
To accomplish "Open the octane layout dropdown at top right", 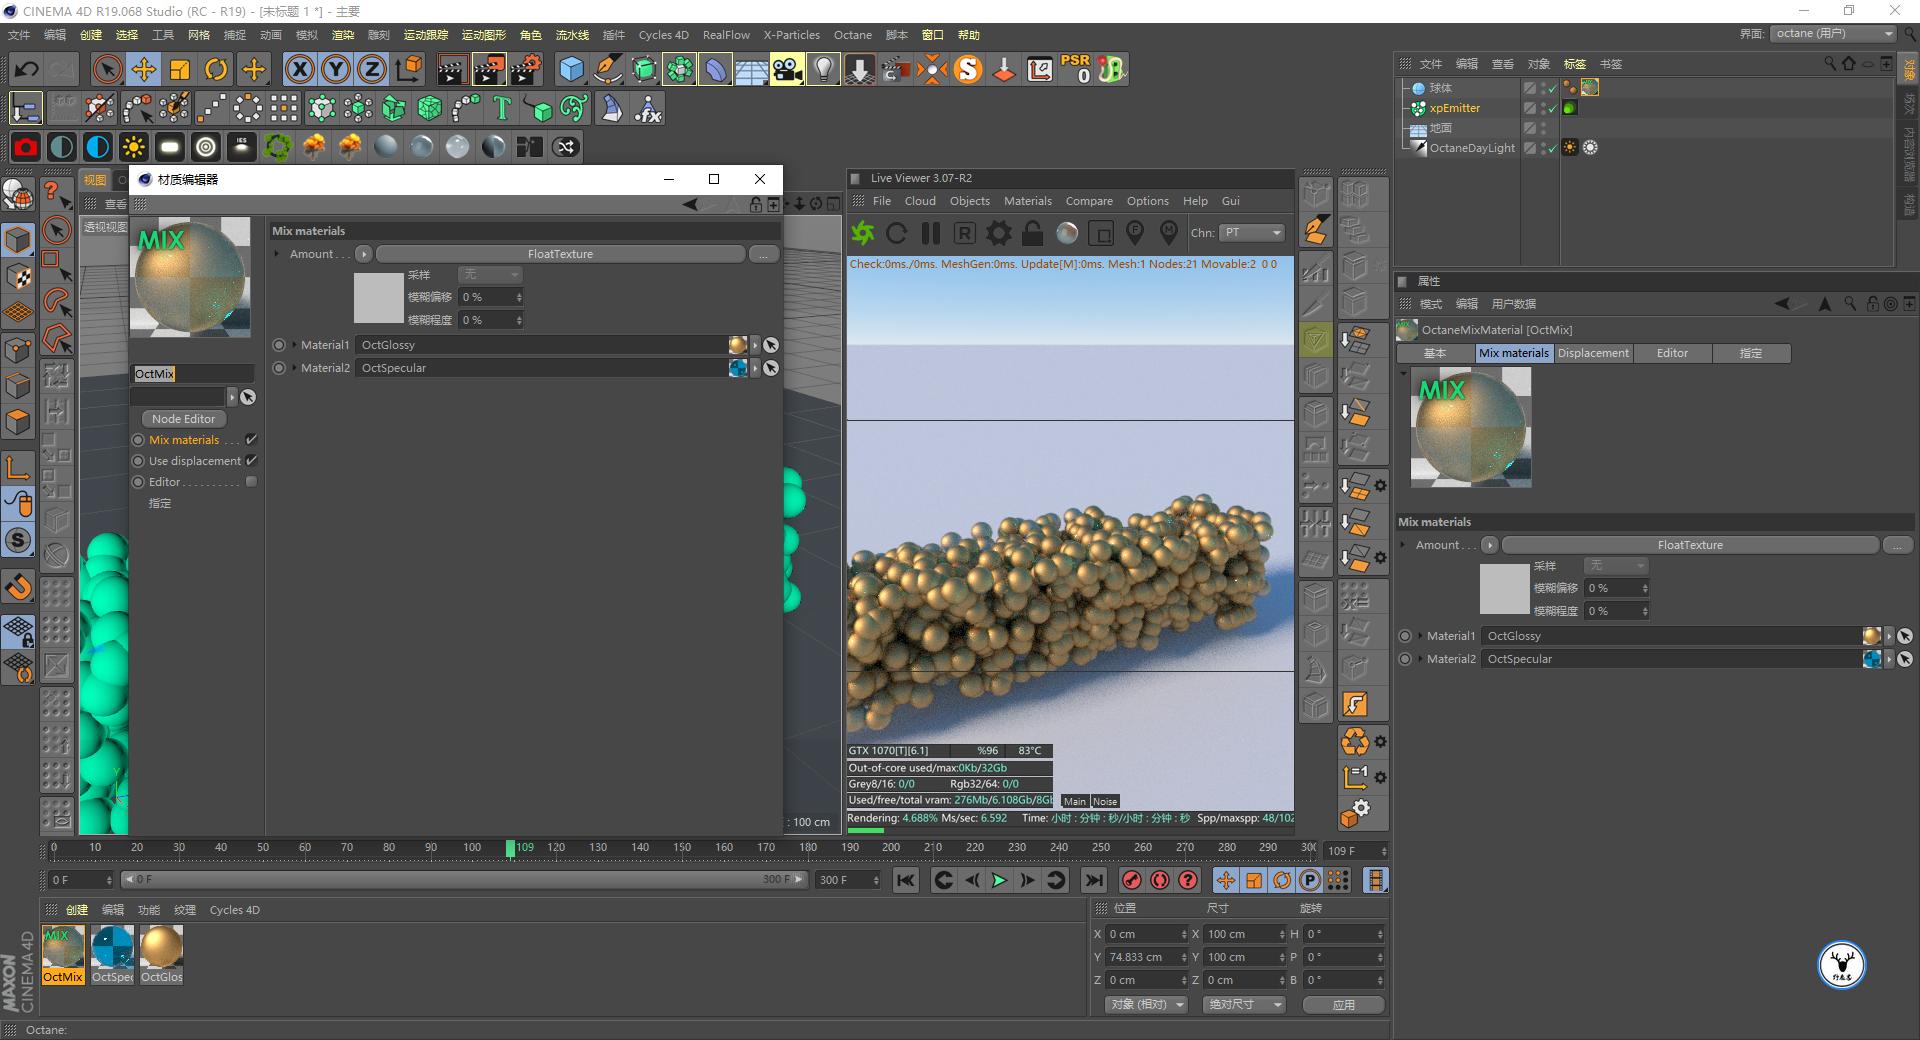I will [x=1833, y=33].
